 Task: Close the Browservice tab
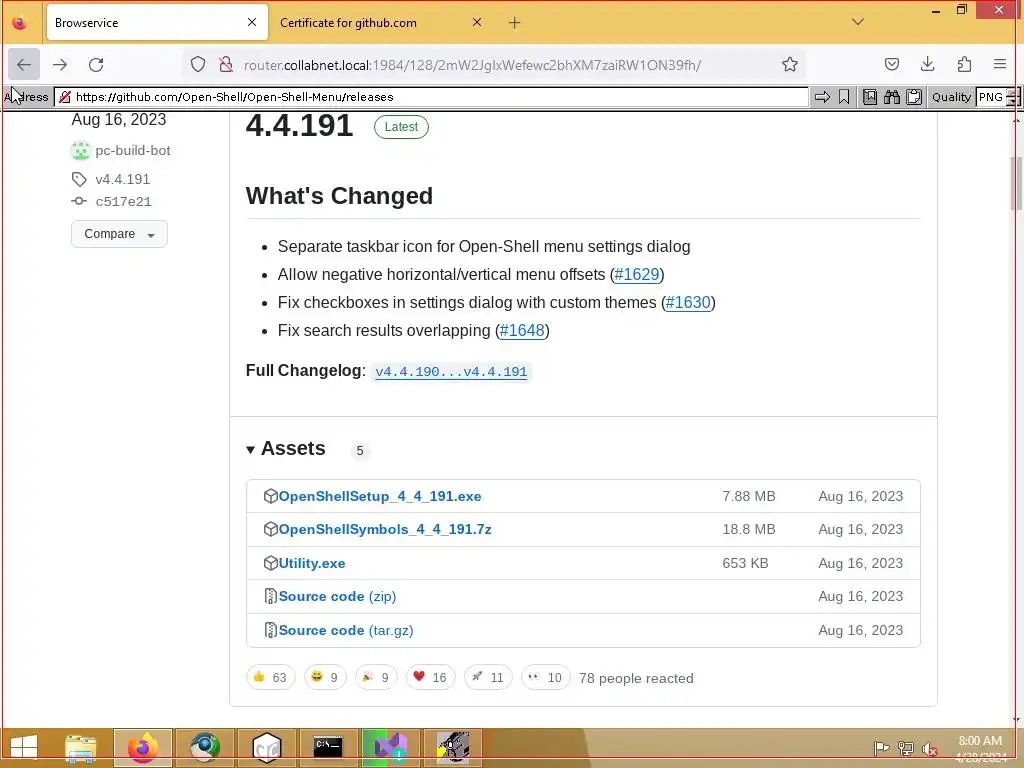251,23
